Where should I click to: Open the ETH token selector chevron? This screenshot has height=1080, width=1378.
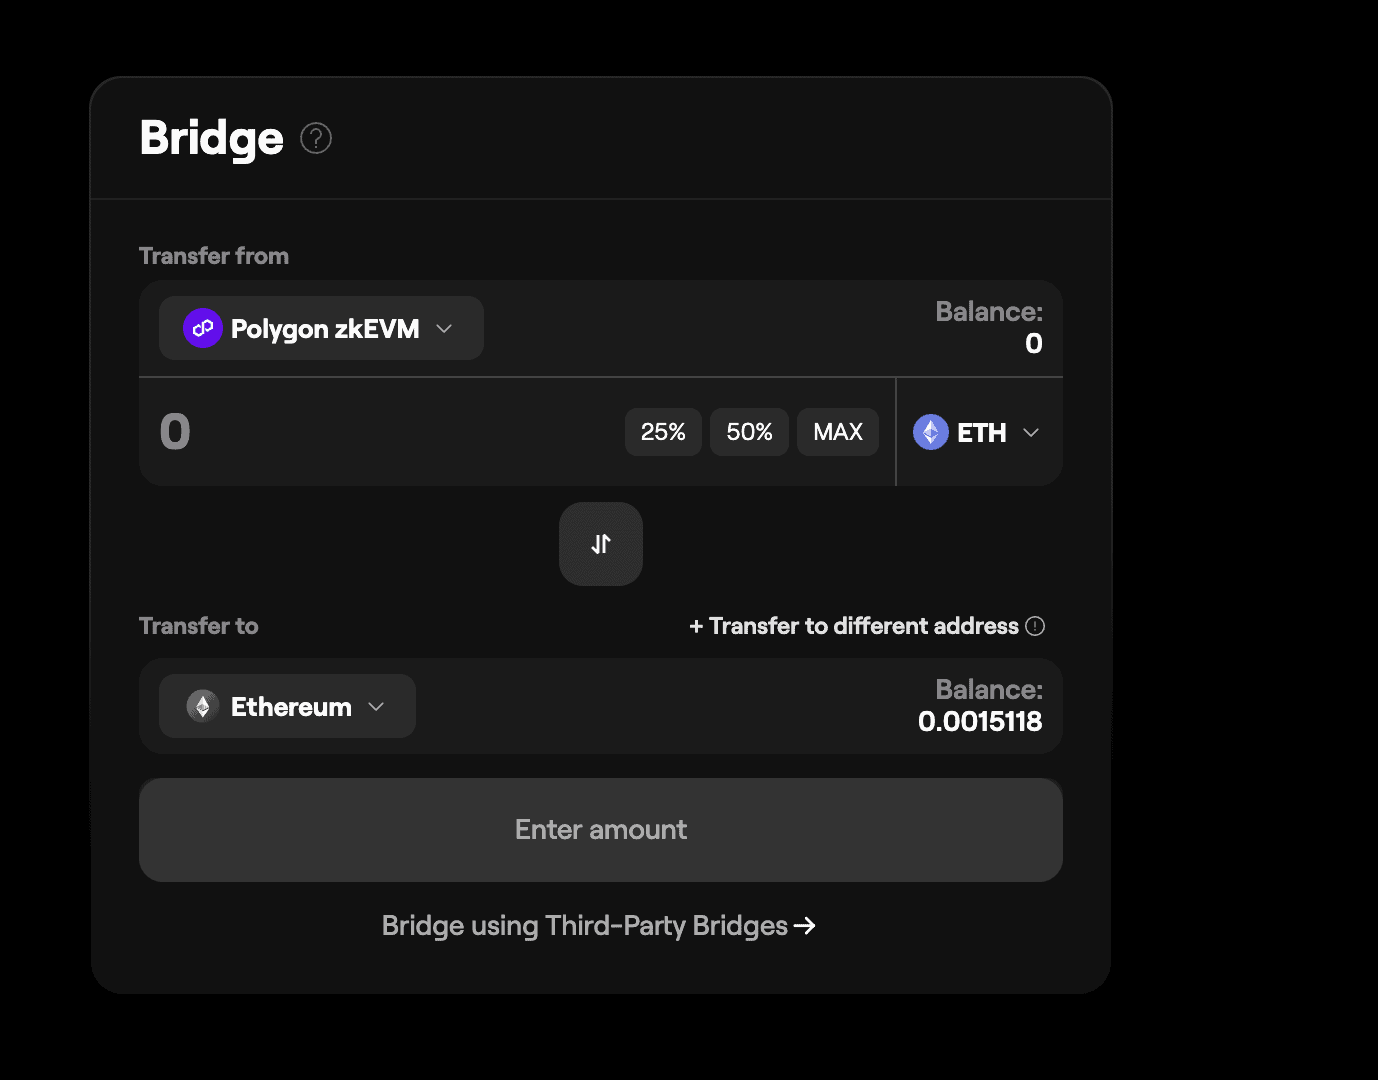[1031, 432]
